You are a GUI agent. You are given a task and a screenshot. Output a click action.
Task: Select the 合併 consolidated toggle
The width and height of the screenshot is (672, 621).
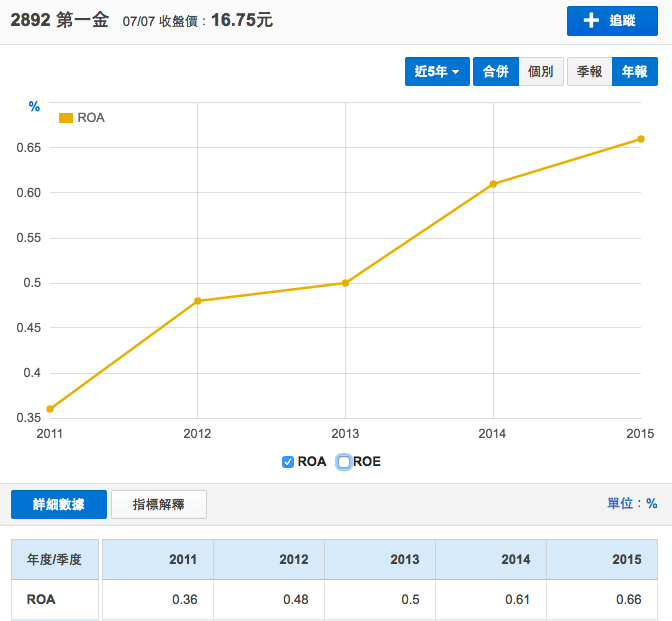click(495, 72)
